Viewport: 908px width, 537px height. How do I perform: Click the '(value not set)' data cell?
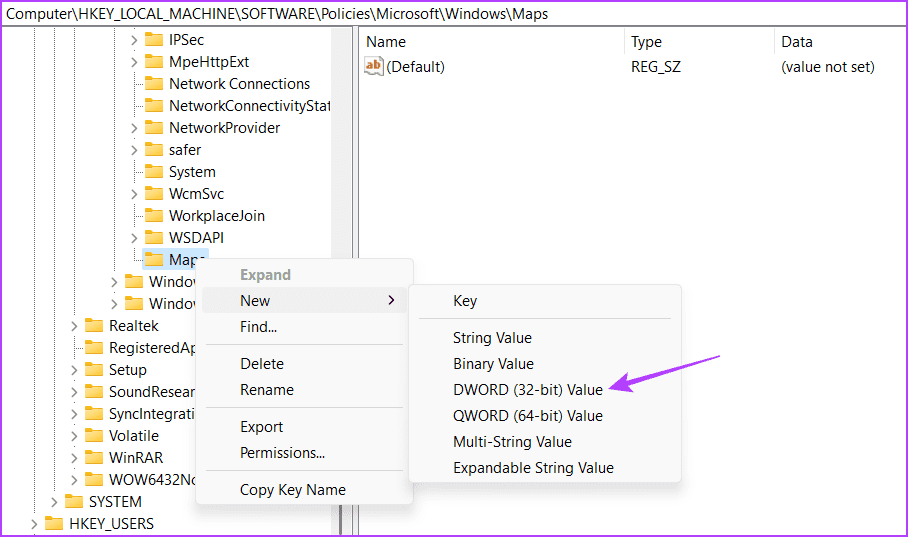[x=828, y=67]
